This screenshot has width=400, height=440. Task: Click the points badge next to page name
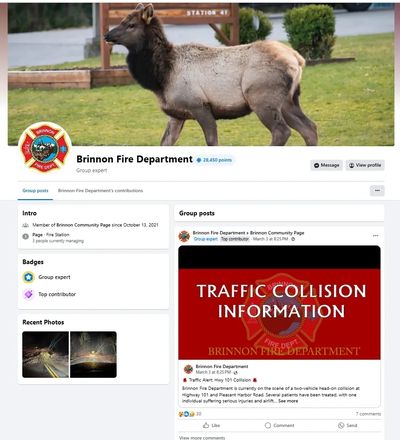point(215,160)
